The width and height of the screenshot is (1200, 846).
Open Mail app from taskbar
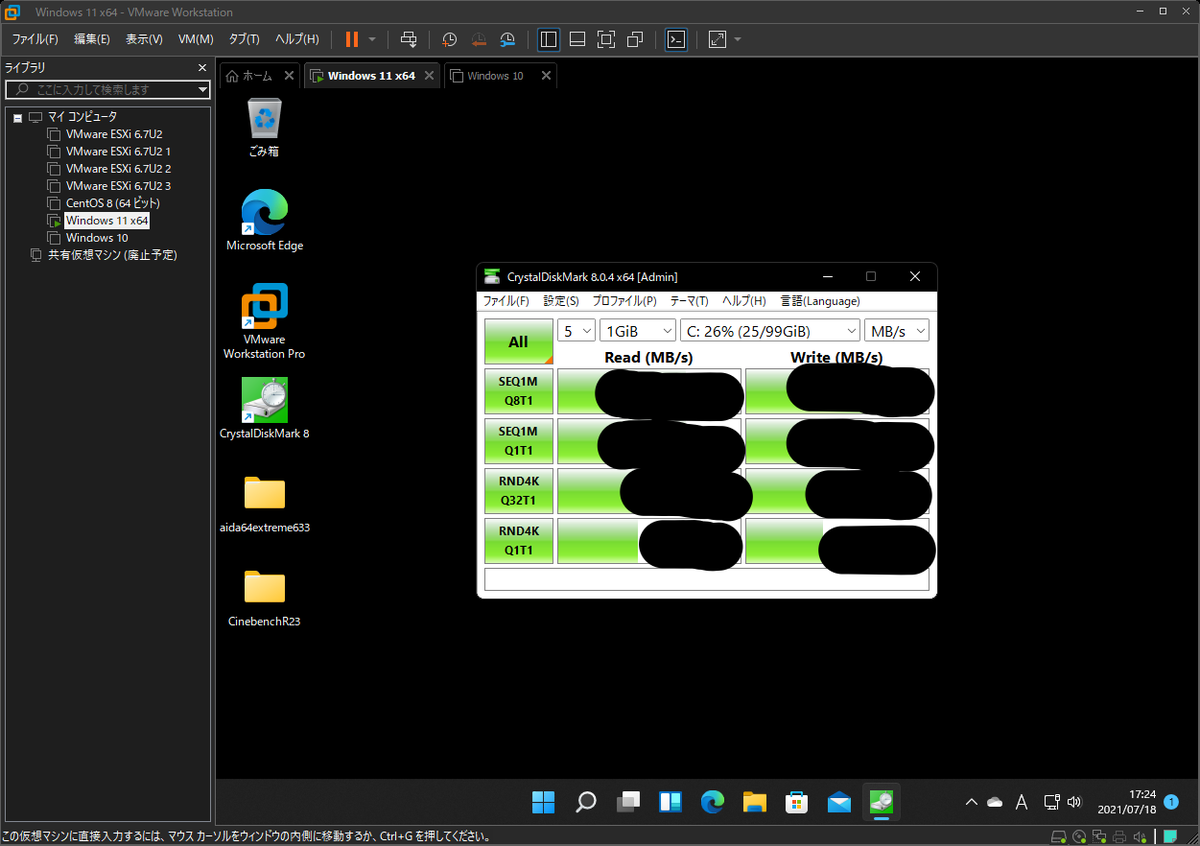tap(839, 801)
